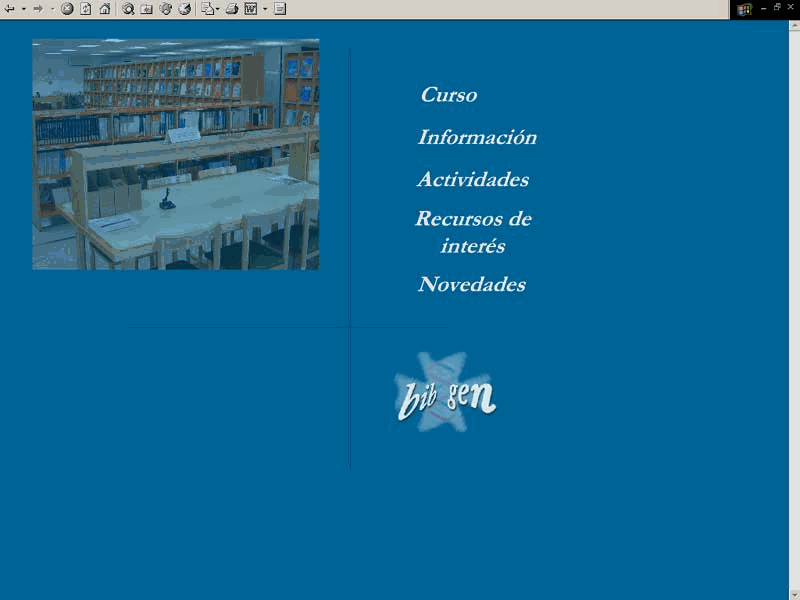Open the Search pane magnifier icon

pos(128,9)
